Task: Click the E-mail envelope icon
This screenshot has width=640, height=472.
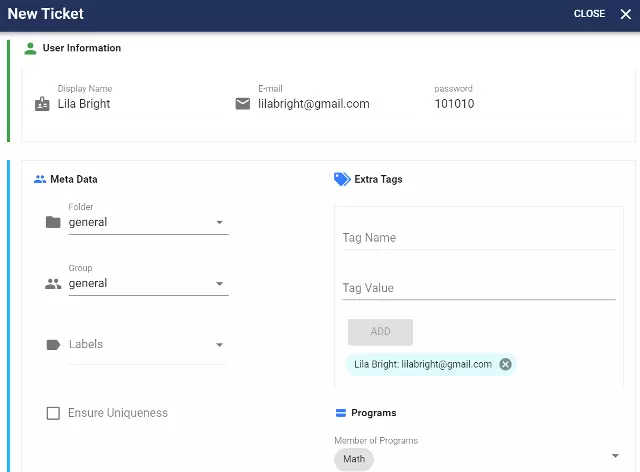Action: [x=243, y=104]
